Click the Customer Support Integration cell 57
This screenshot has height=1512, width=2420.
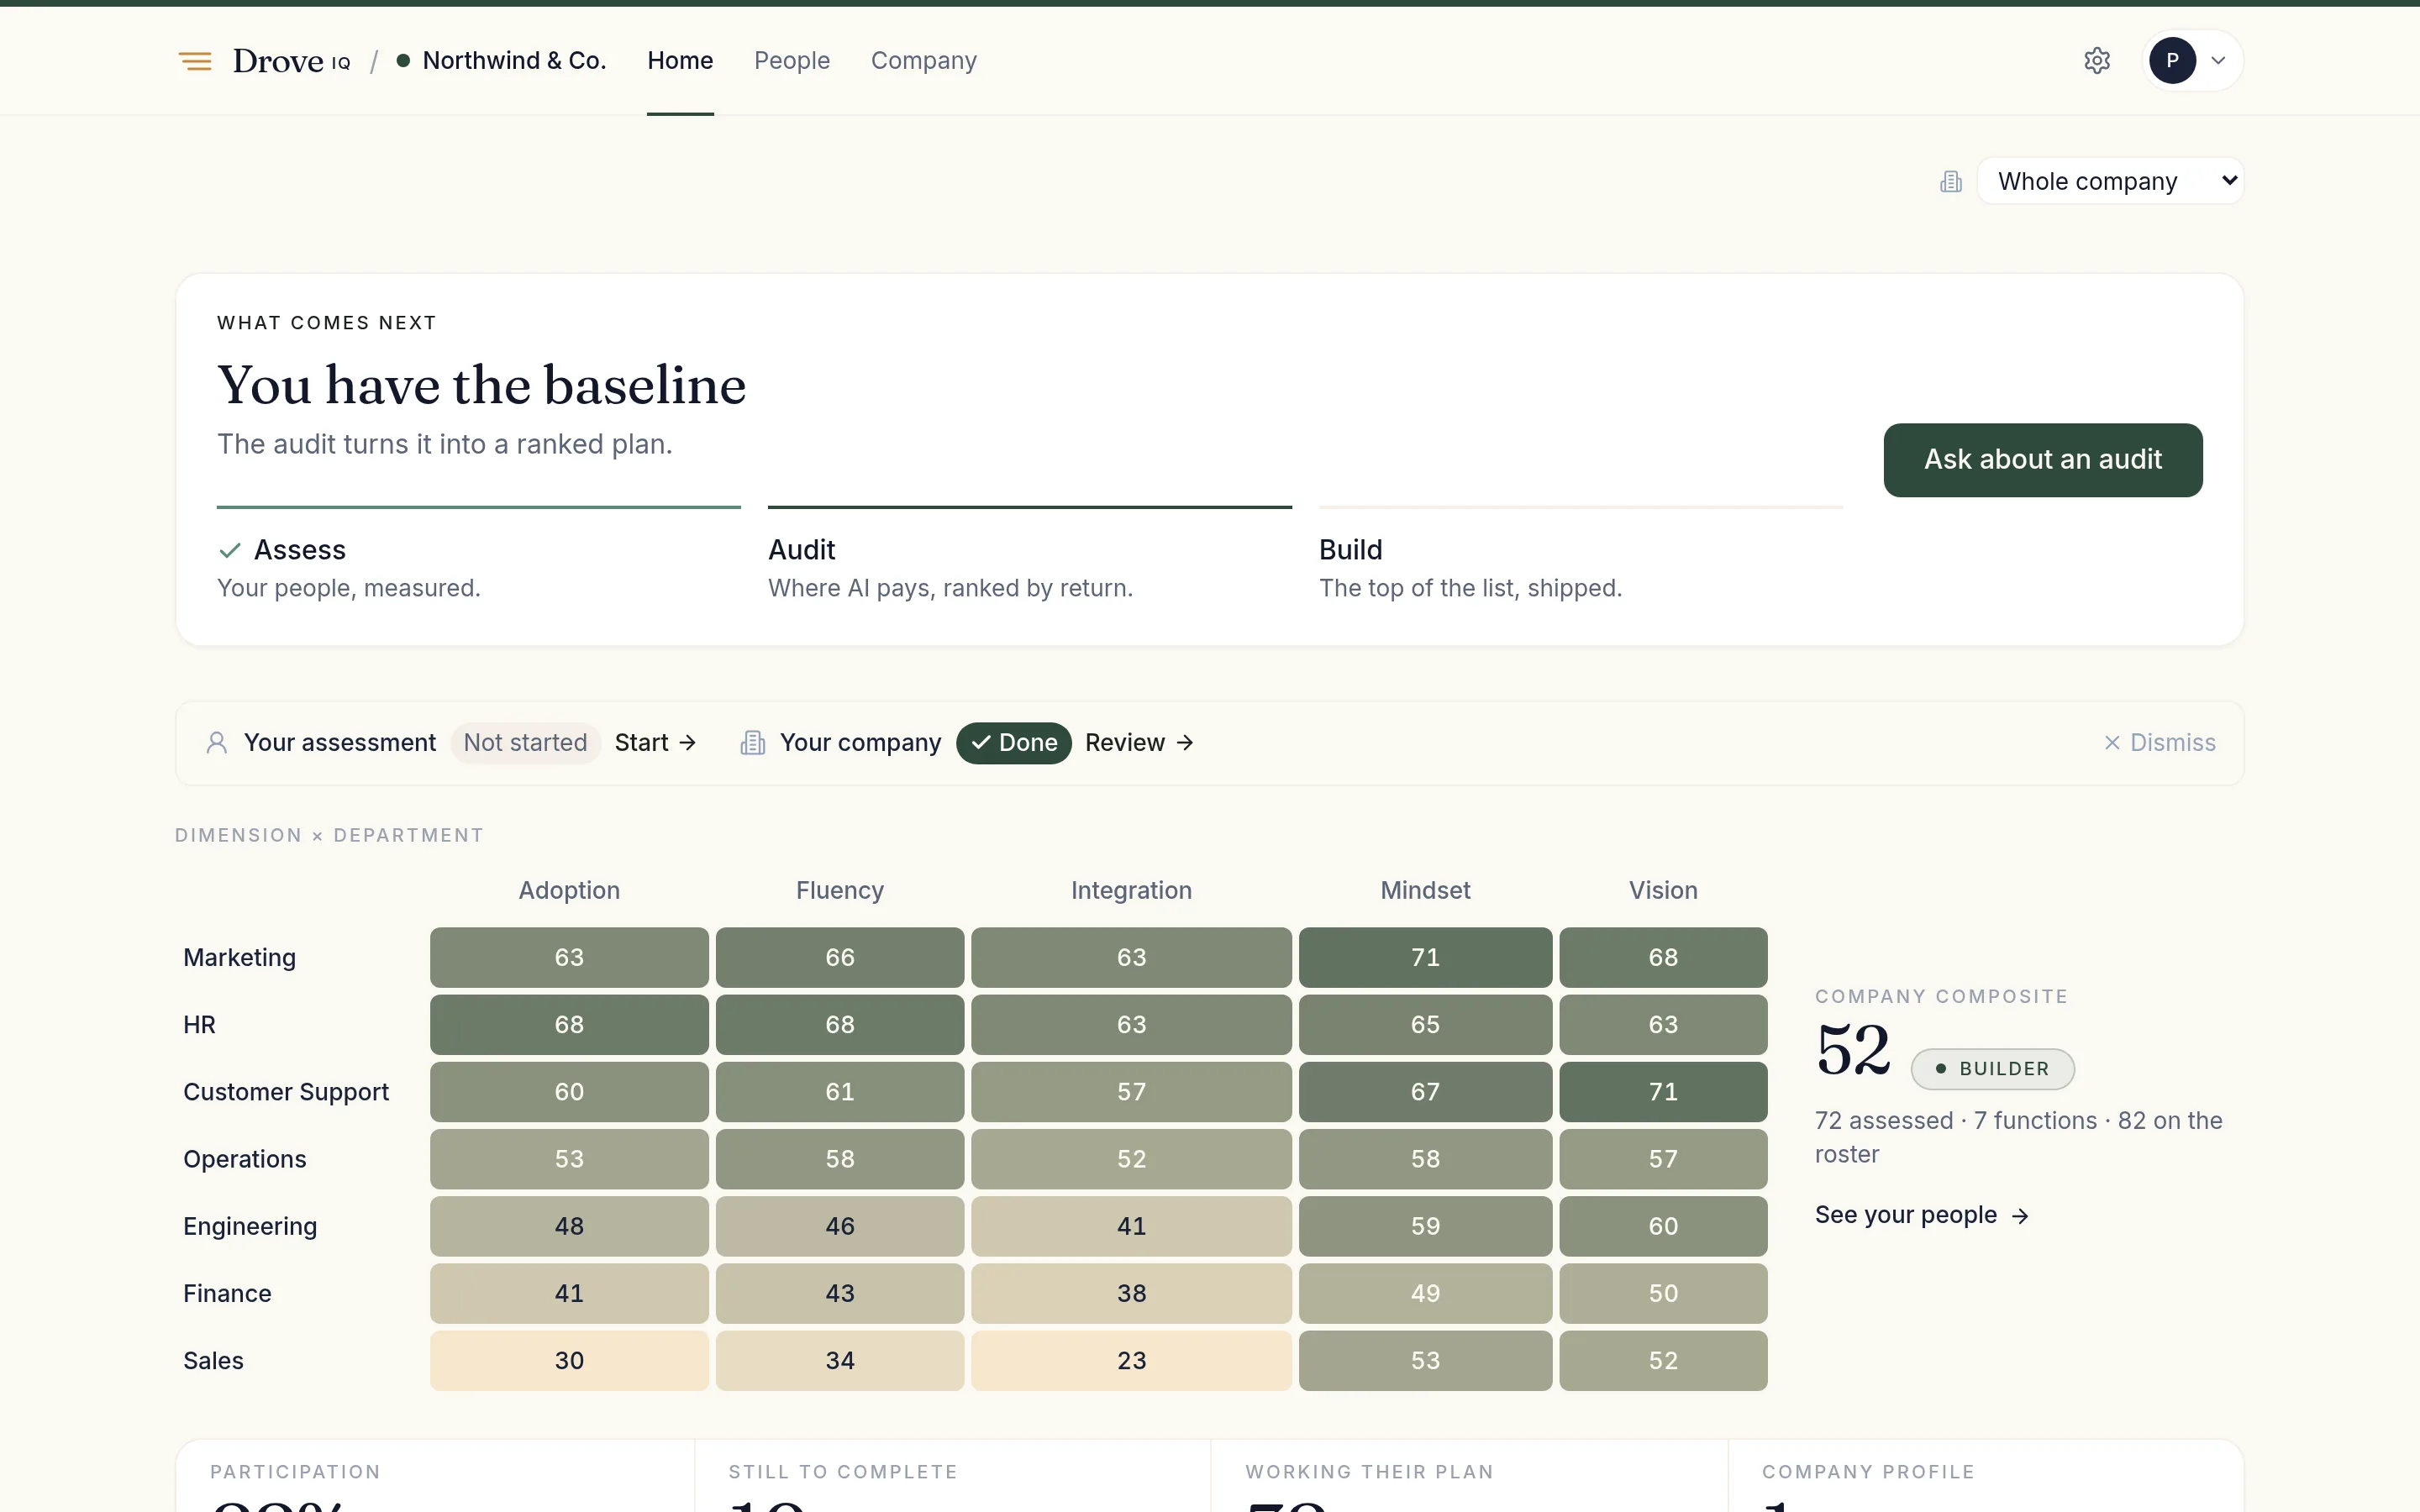[x=1131, y=1092]
